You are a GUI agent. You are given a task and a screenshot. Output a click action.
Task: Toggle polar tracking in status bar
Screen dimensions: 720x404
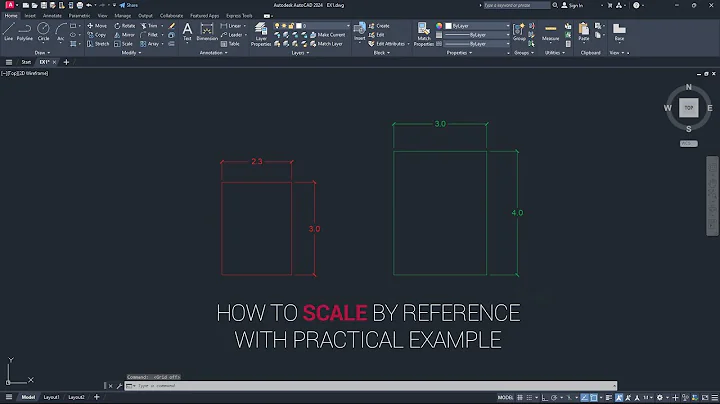click(x=554, y=398)
